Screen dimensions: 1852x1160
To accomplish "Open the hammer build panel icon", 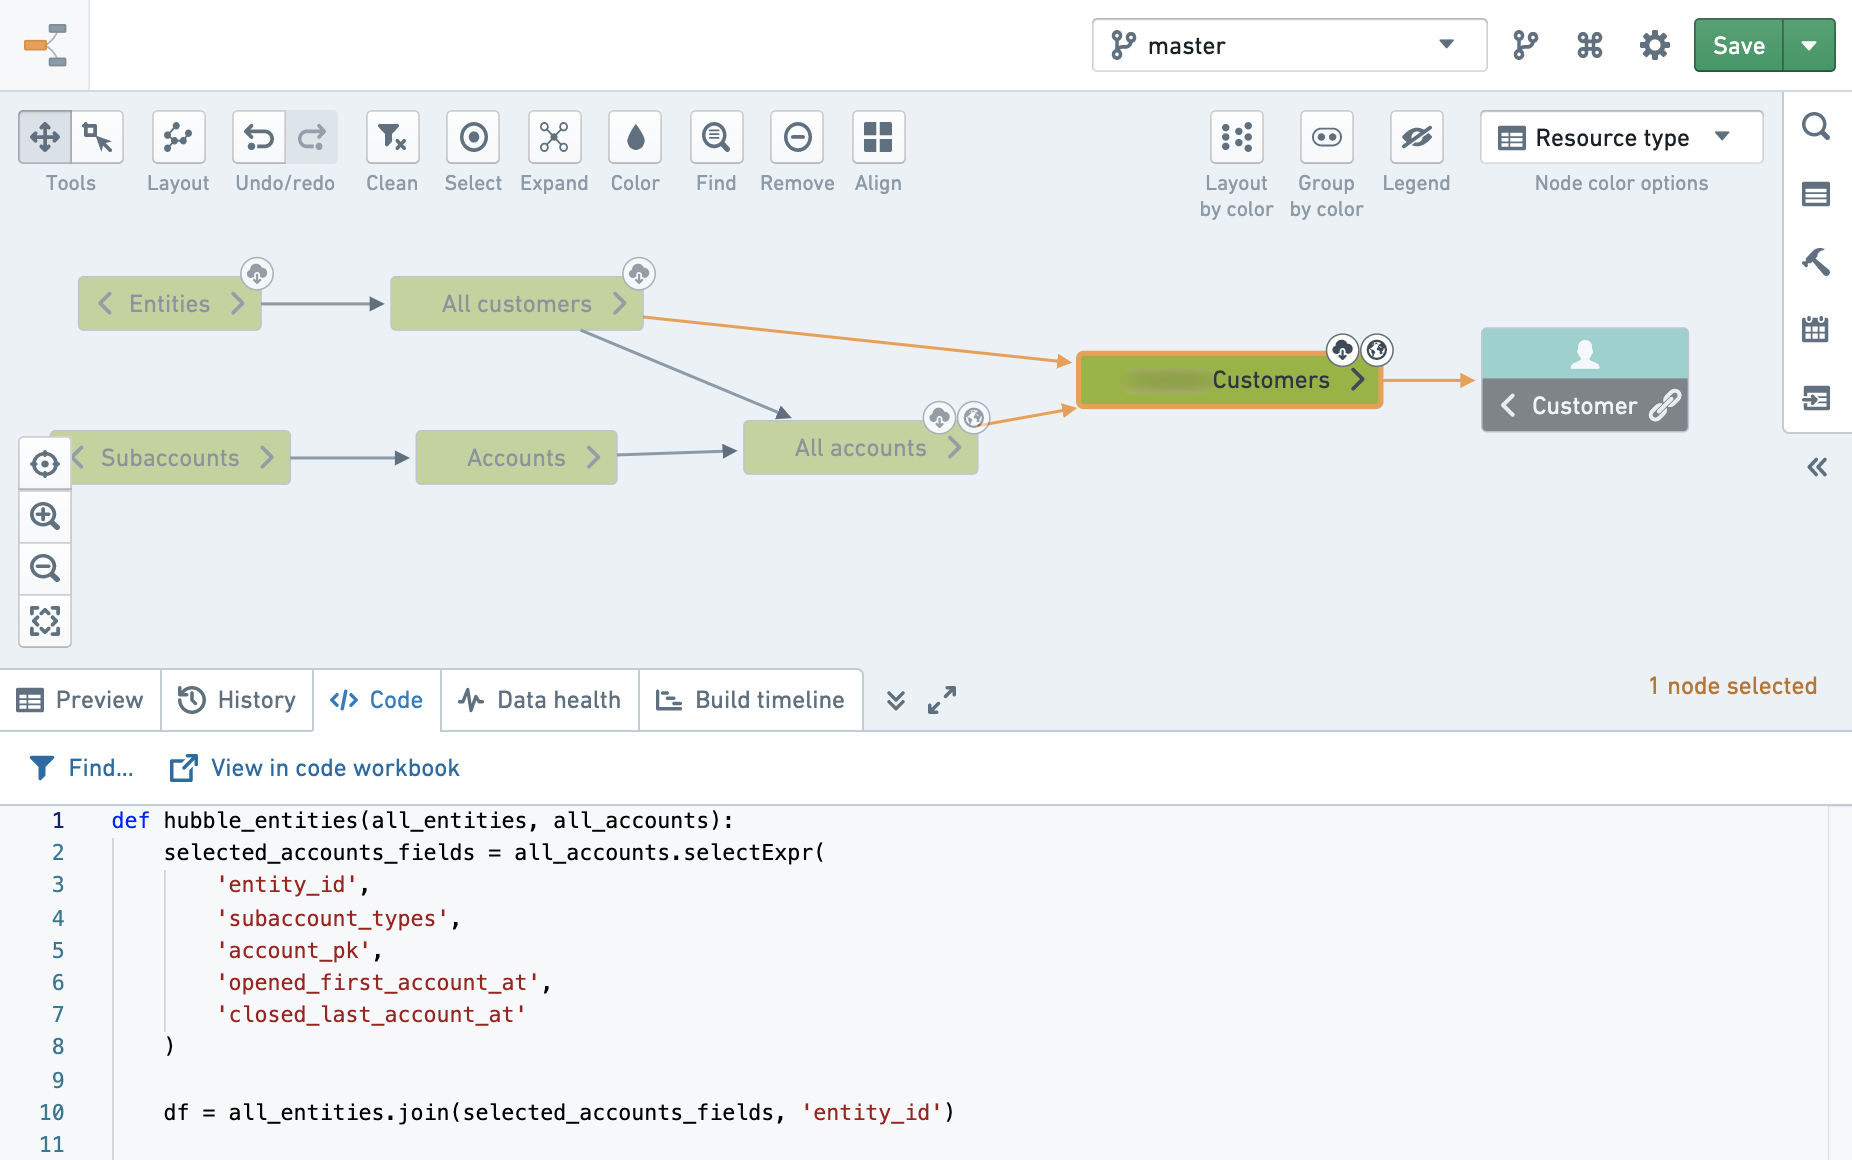I will [x=1816, y=261].
